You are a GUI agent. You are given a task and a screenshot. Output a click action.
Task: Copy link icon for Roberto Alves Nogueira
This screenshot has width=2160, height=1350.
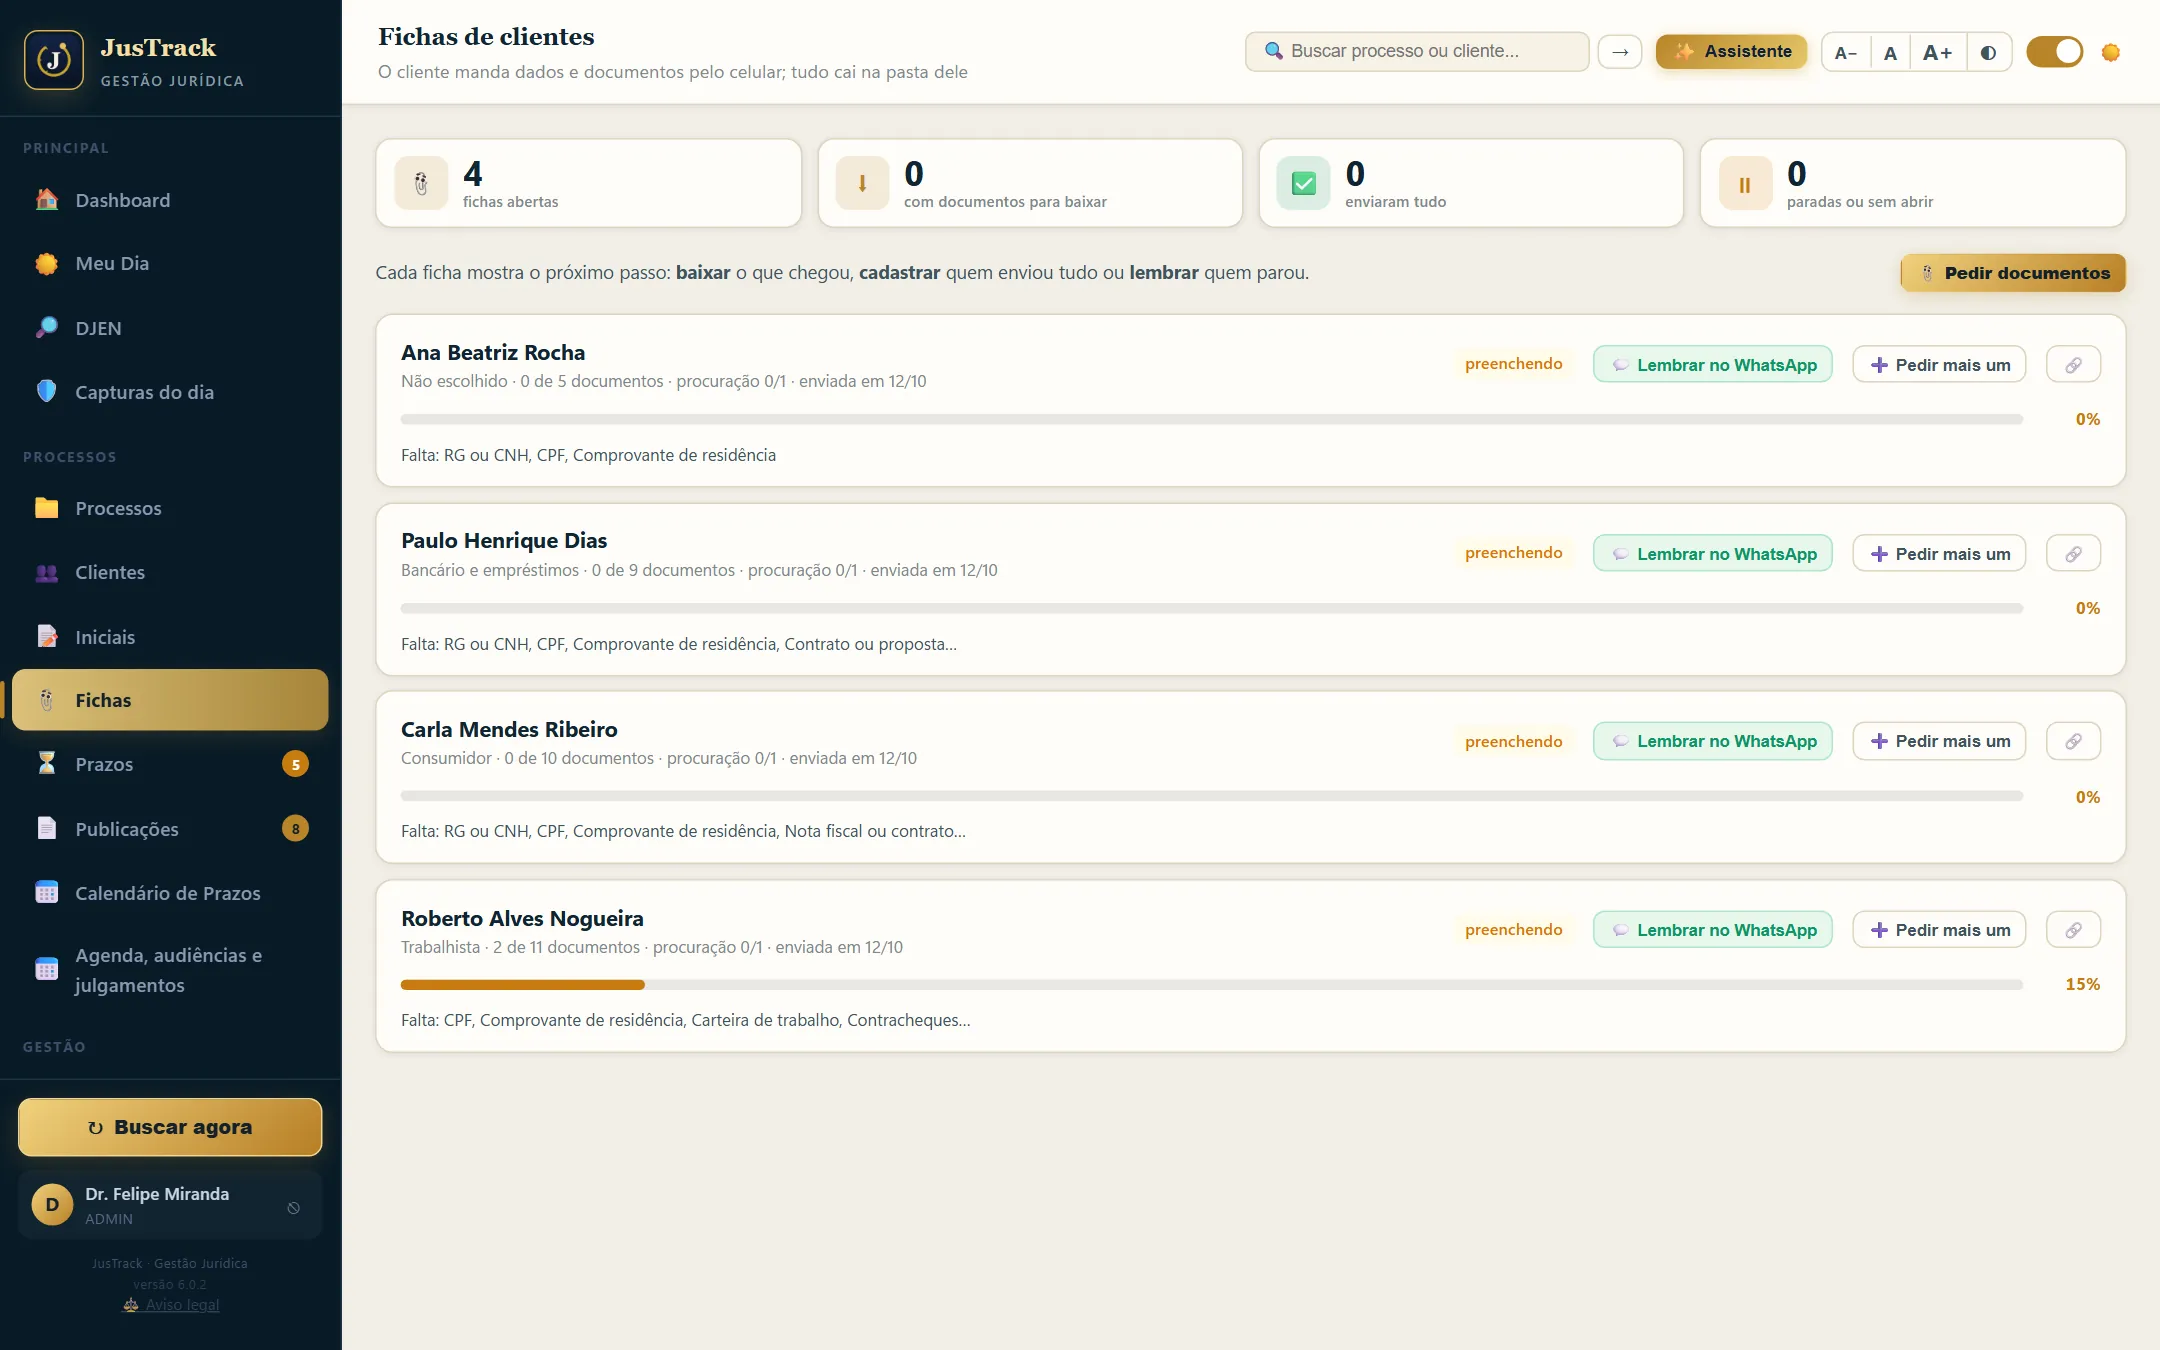pyautogui.click(x=2073, y=930)
